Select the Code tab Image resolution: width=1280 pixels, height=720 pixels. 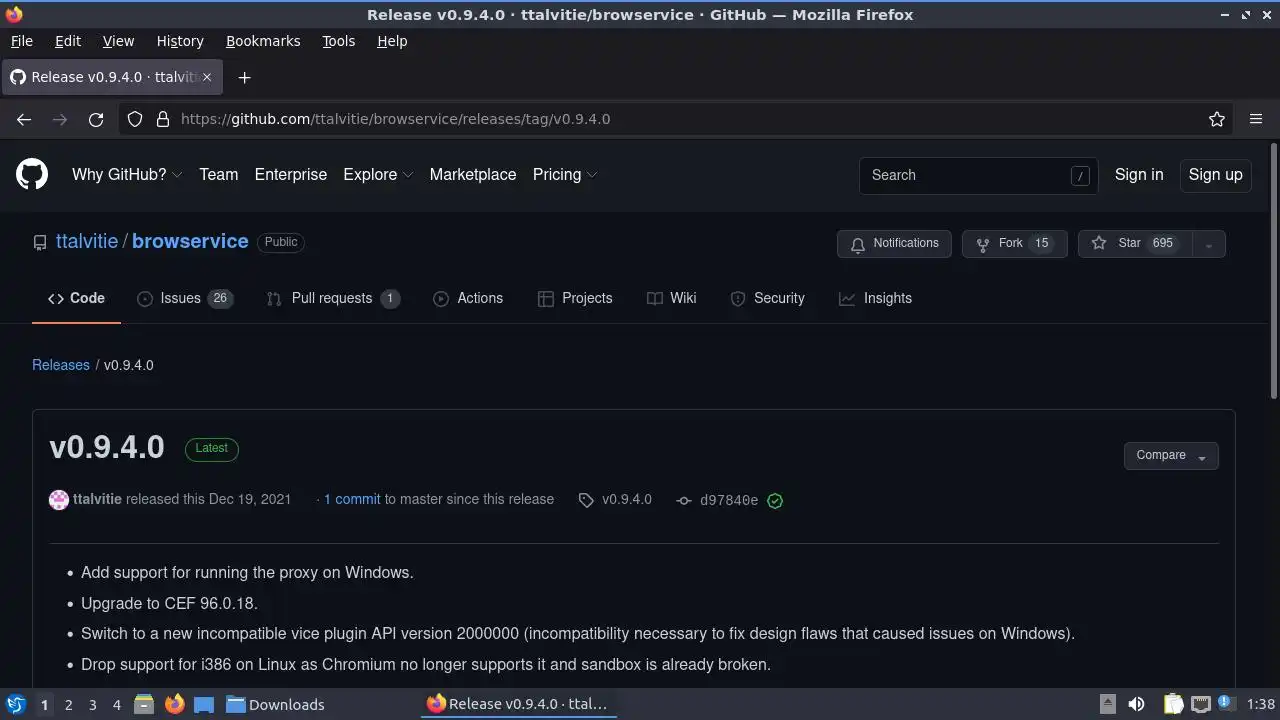tap(76, 298)
